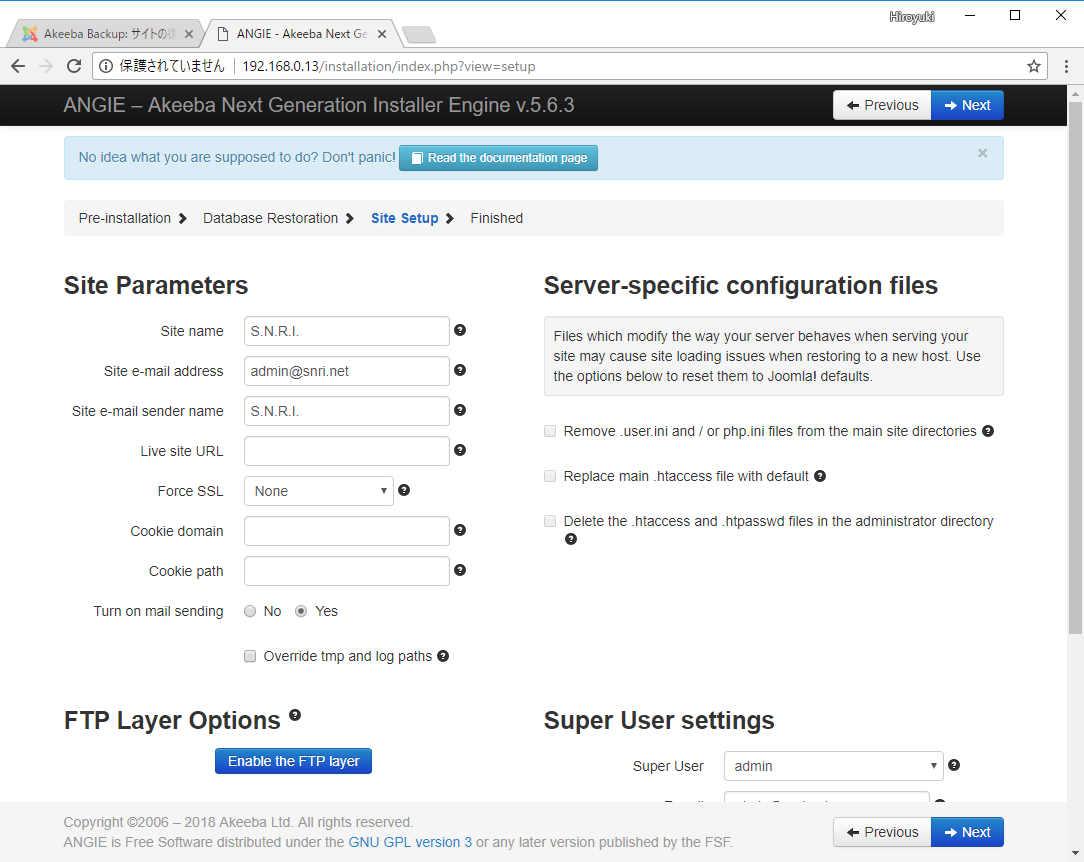Open a new browser tab

coord(418,35)
